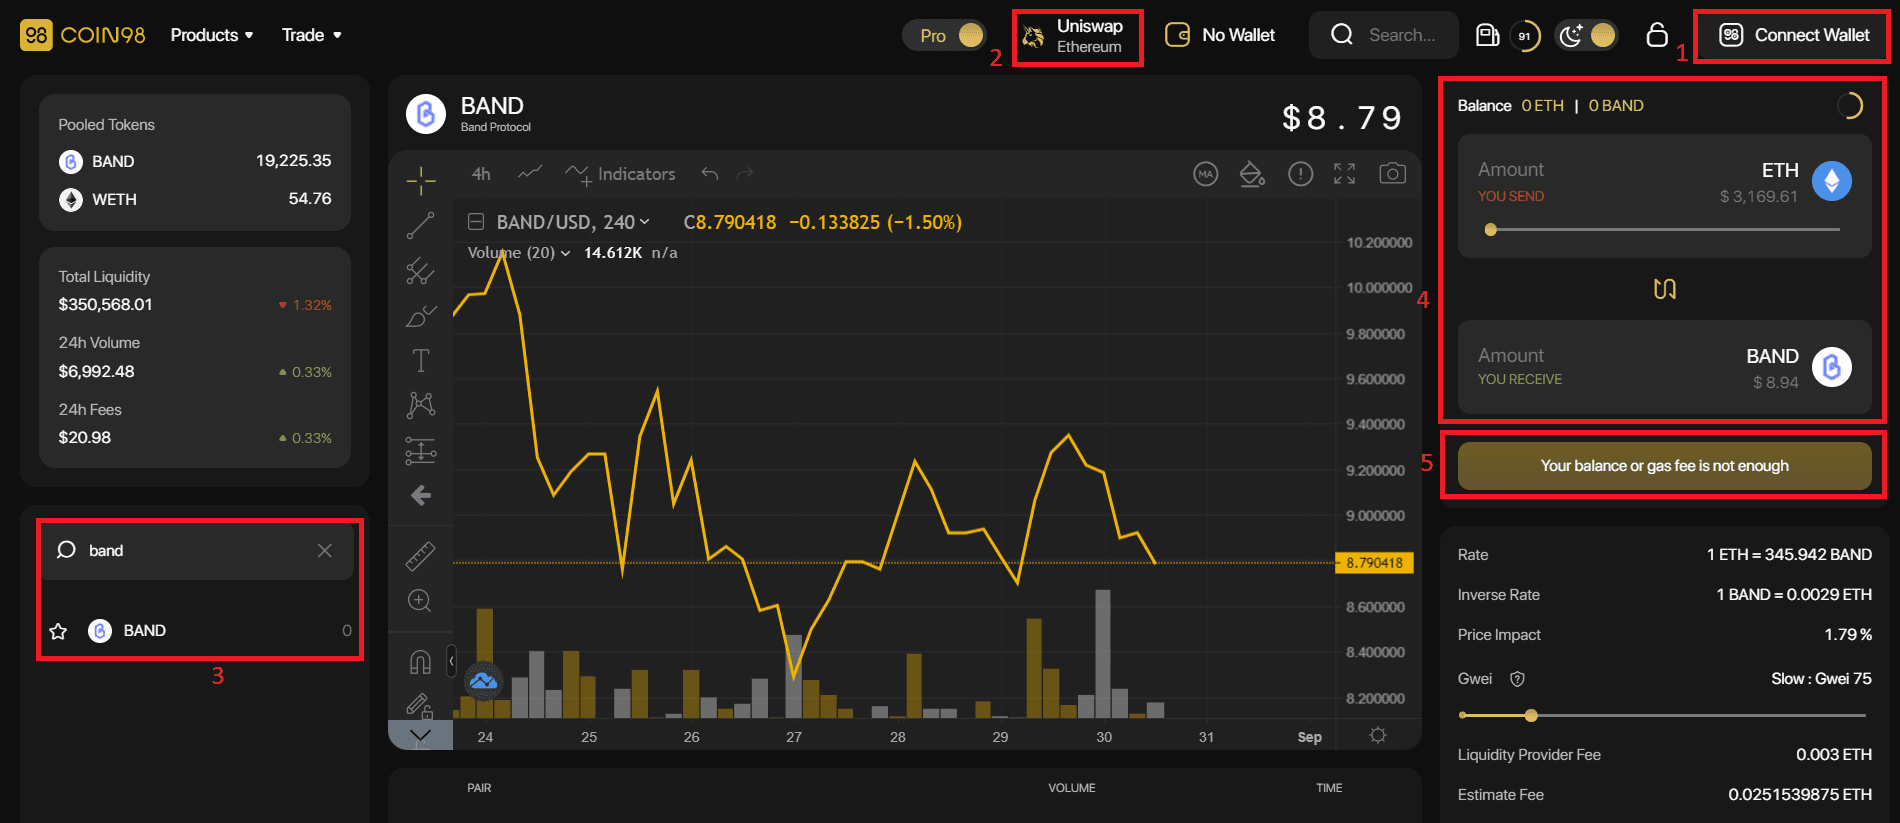Click the TIME column header
1900x823 pixels.
click(x=1329, y=788)
